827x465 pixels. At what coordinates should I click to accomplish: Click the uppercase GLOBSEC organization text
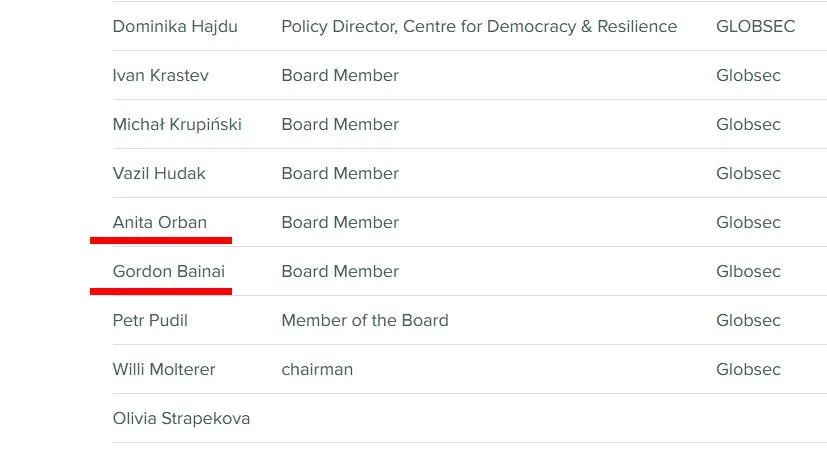(756, 27)
